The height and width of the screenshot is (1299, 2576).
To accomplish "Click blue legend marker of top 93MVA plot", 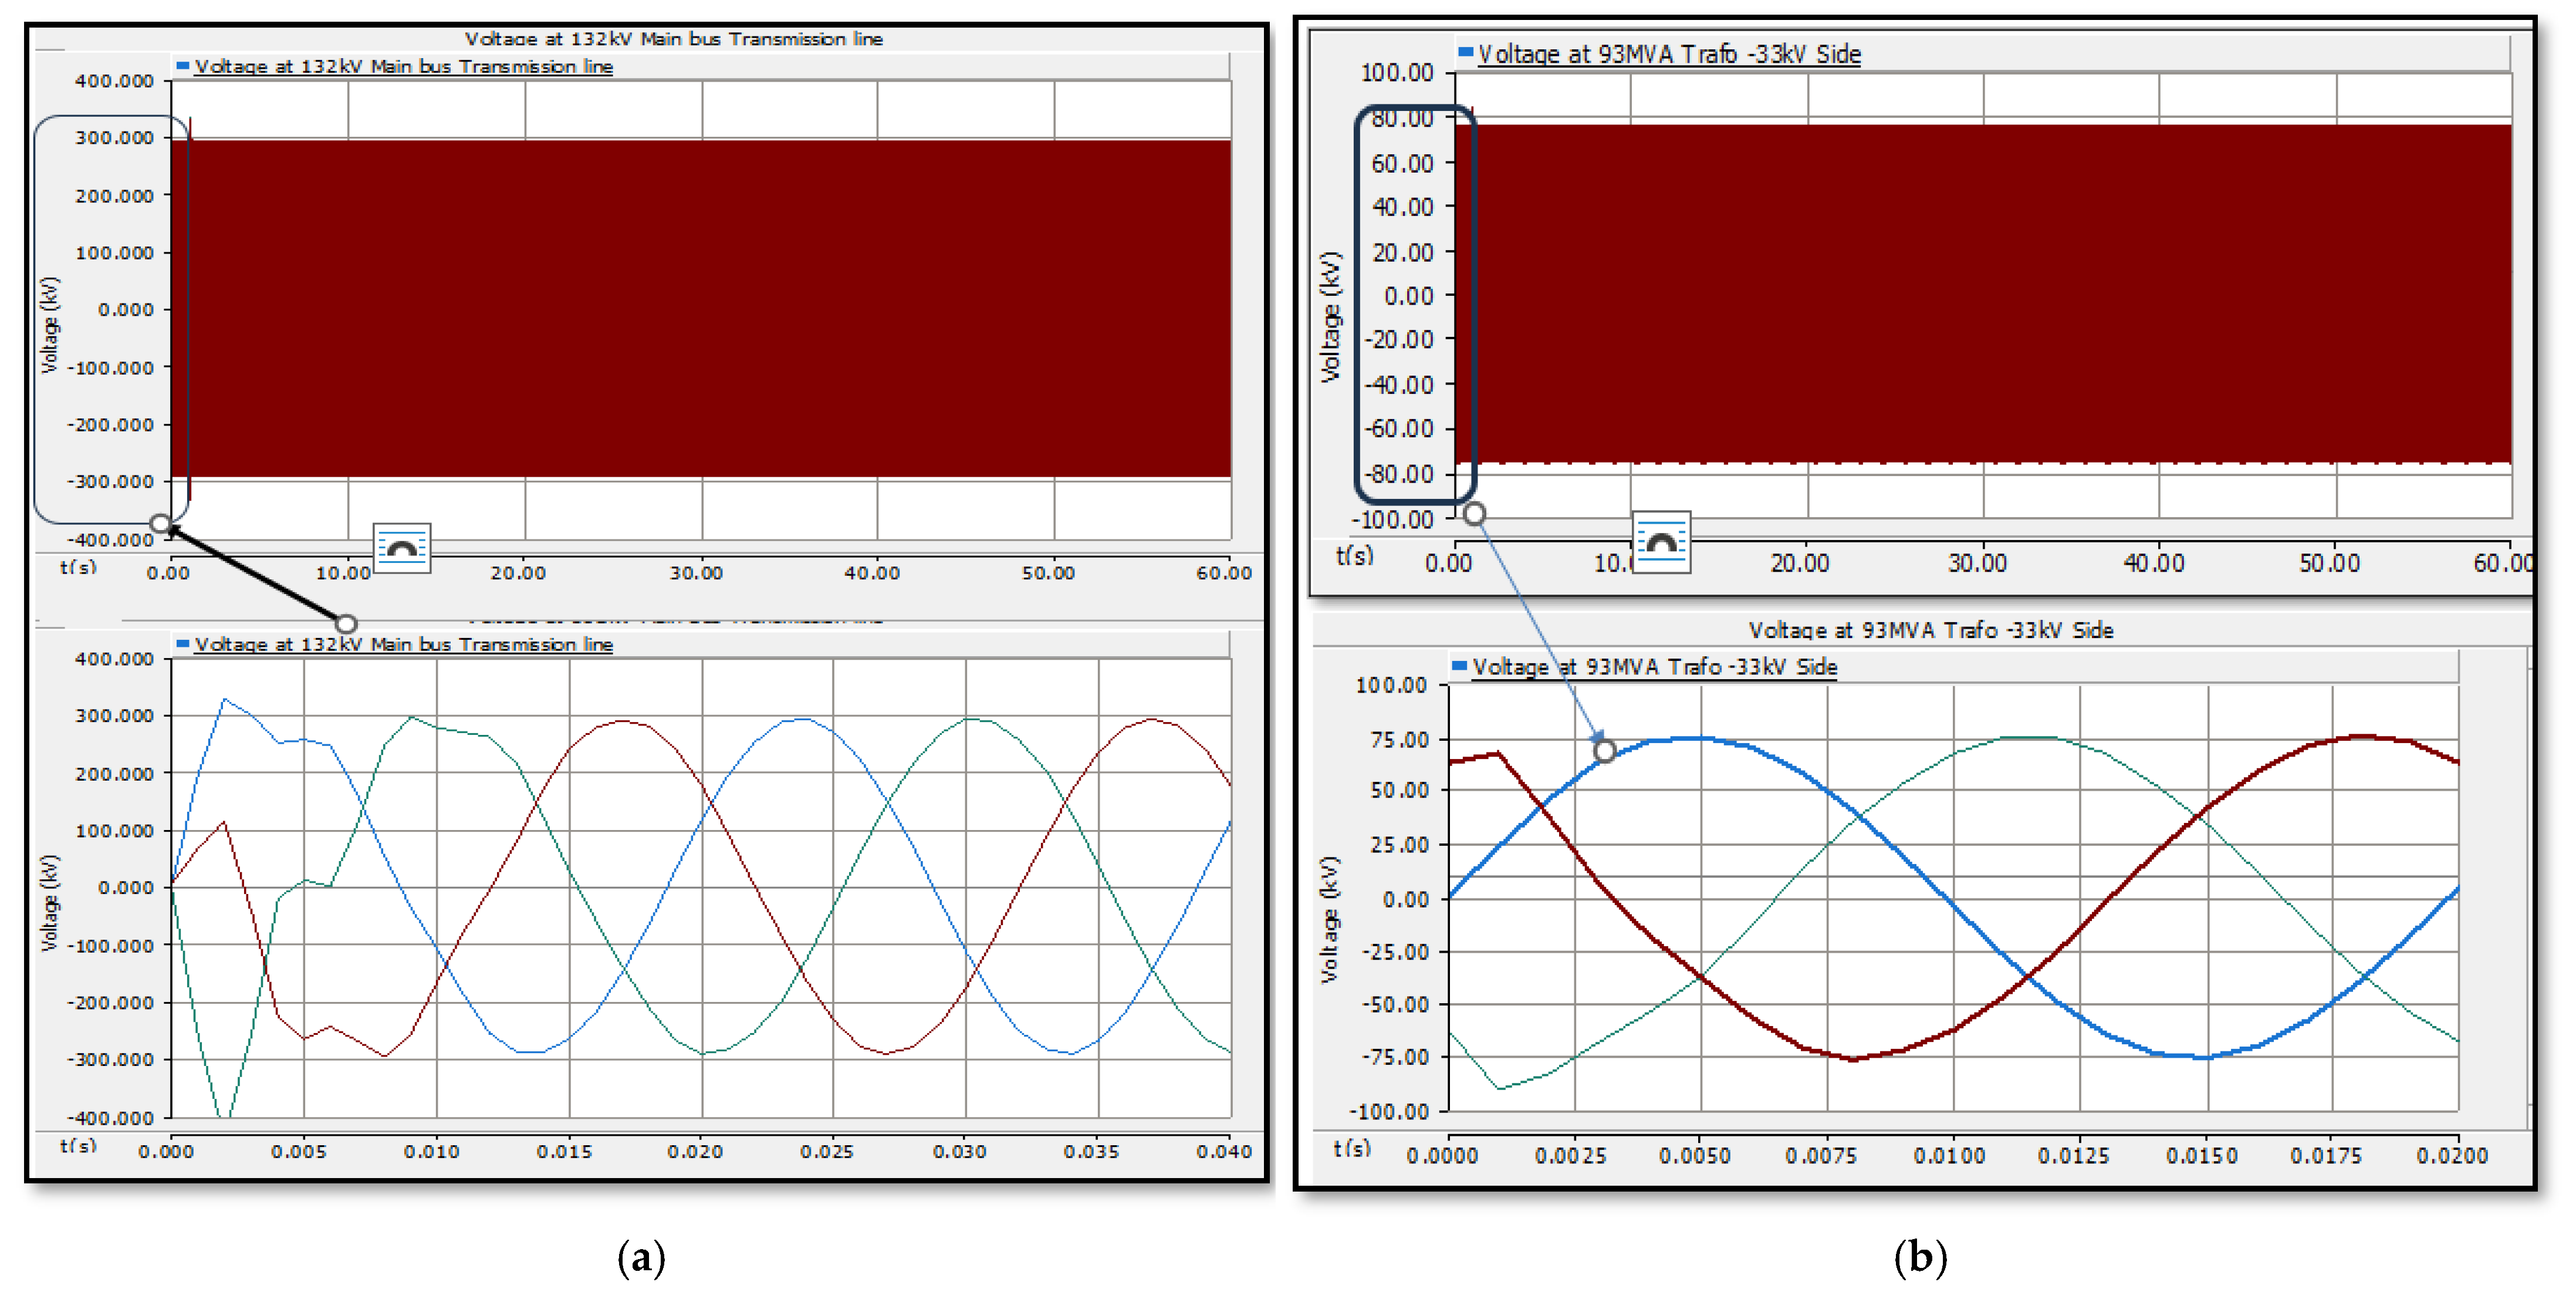I will 1465,52.
